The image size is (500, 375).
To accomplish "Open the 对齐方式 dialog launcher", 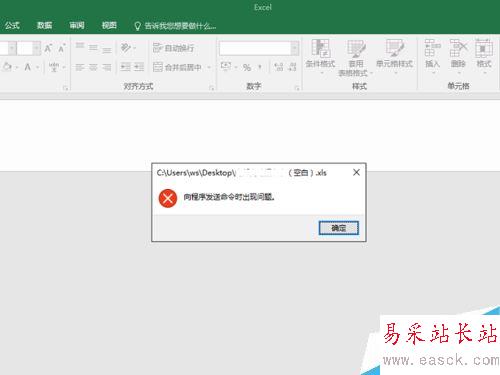I will [212, 88].
